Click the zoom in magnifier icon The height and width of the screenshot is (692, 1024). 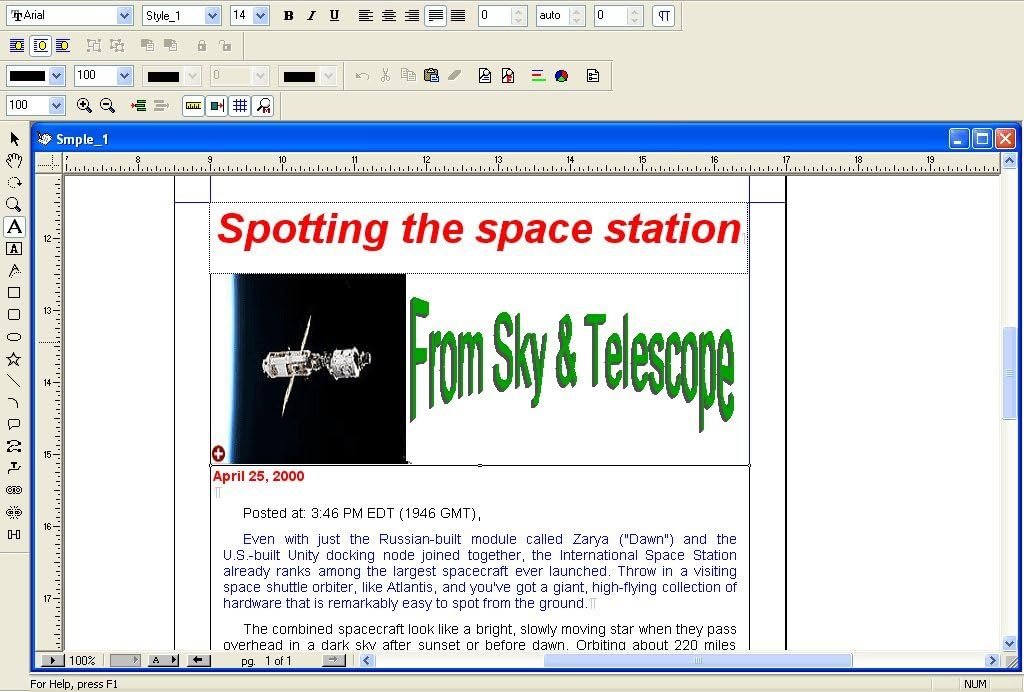tap(84, 105)
